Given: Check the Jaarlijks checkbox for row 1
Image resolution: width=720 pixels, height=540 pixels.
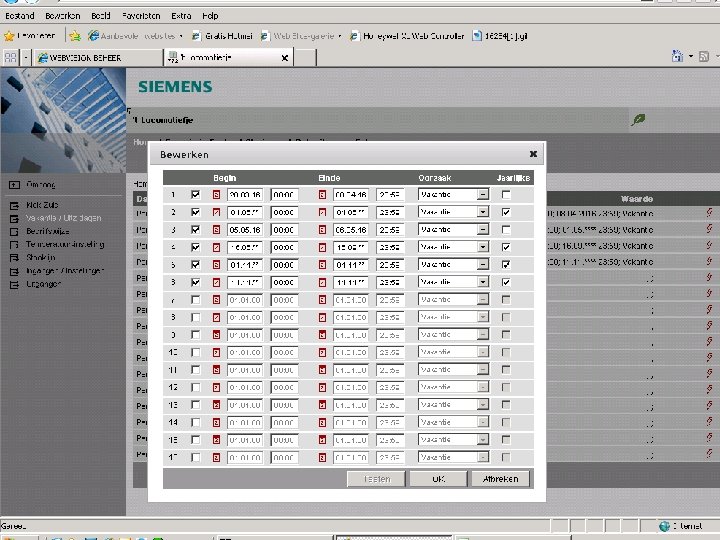Looking at the screenshot, I should point(506,195).
